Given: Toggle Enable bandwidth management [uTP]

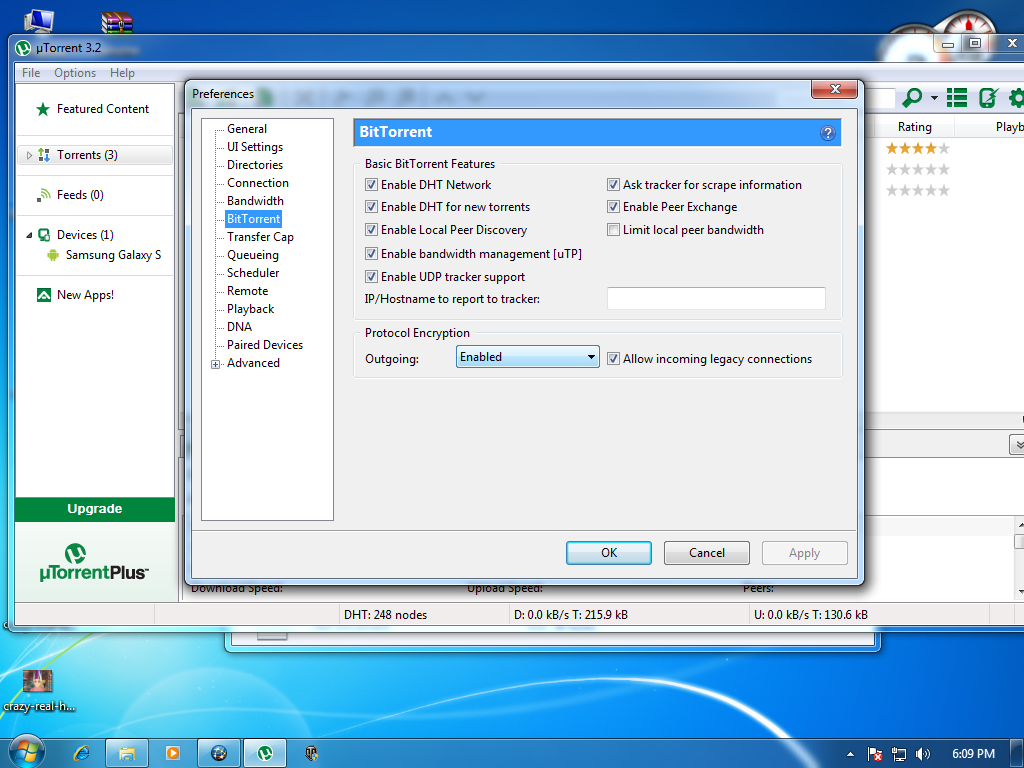Looking at the screenshot, I should (x=371, y=253).
